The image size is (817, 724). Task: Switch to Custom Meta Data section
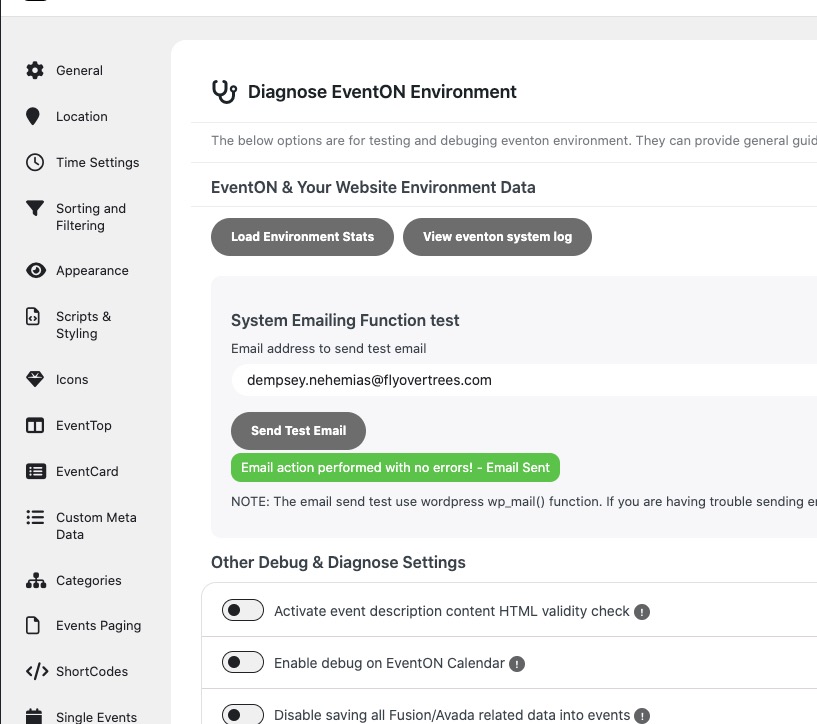tap(95, 525)
